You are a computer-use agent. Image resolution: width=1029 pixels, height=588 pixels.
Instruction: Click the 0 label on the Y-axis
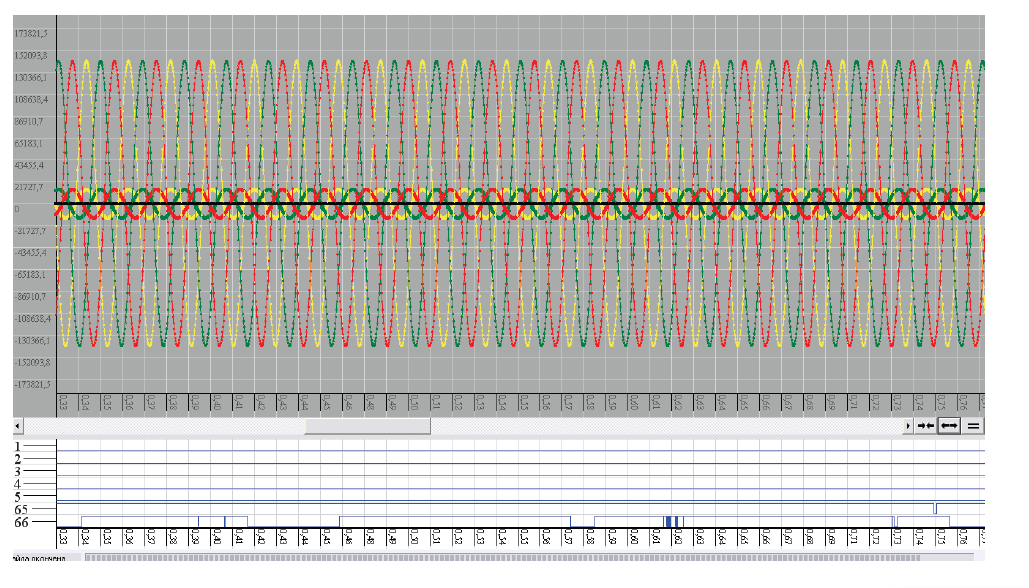pos(17,209)
